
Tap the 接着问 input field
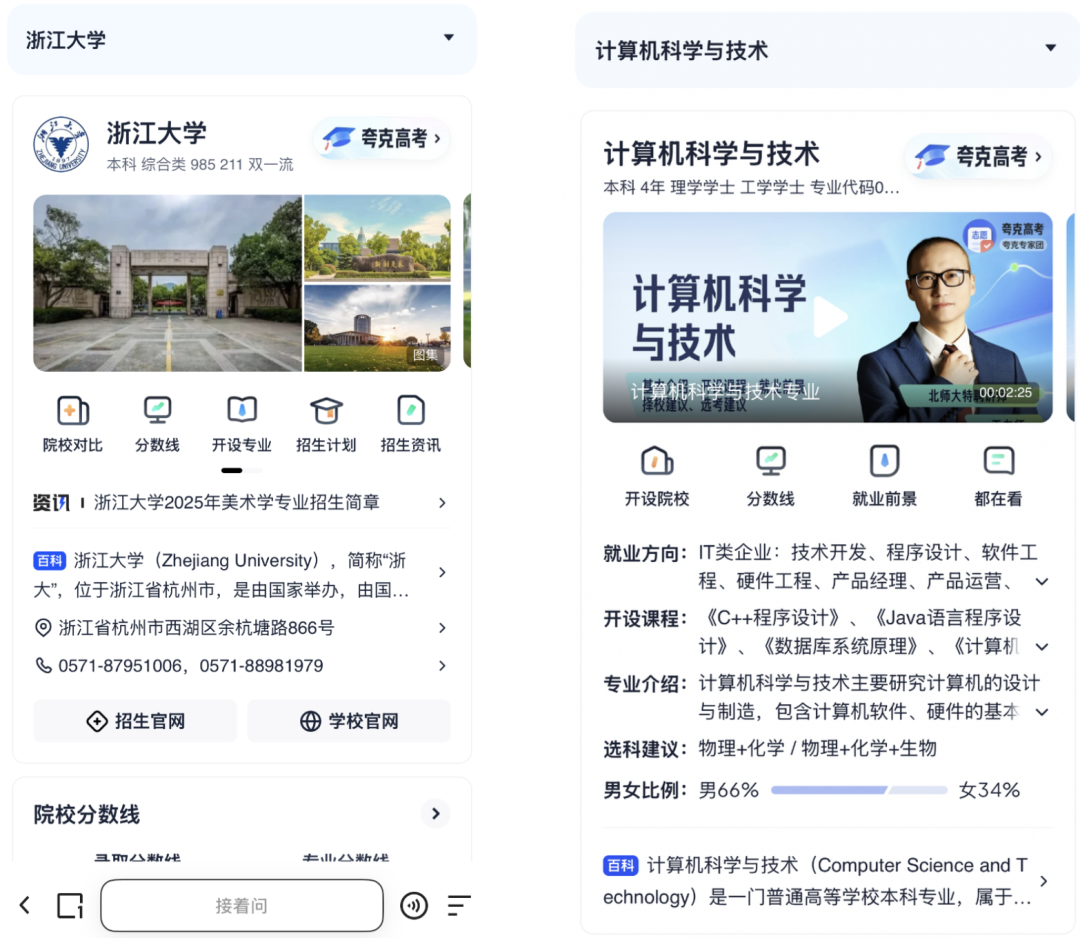coord(241,905)
